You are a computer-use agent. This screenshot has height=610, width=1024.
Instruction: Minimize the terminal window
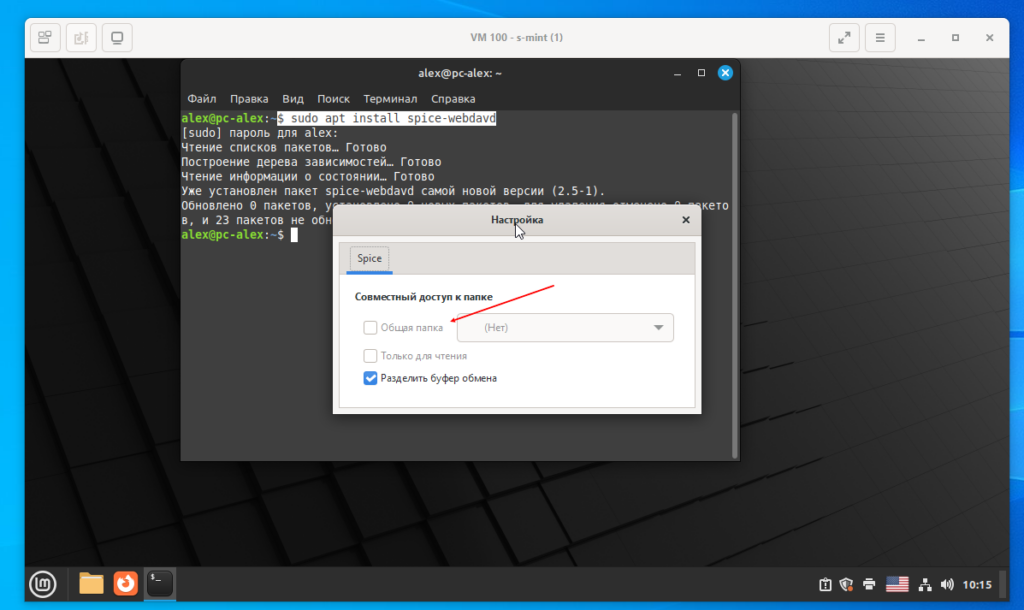tap(677, 73)
